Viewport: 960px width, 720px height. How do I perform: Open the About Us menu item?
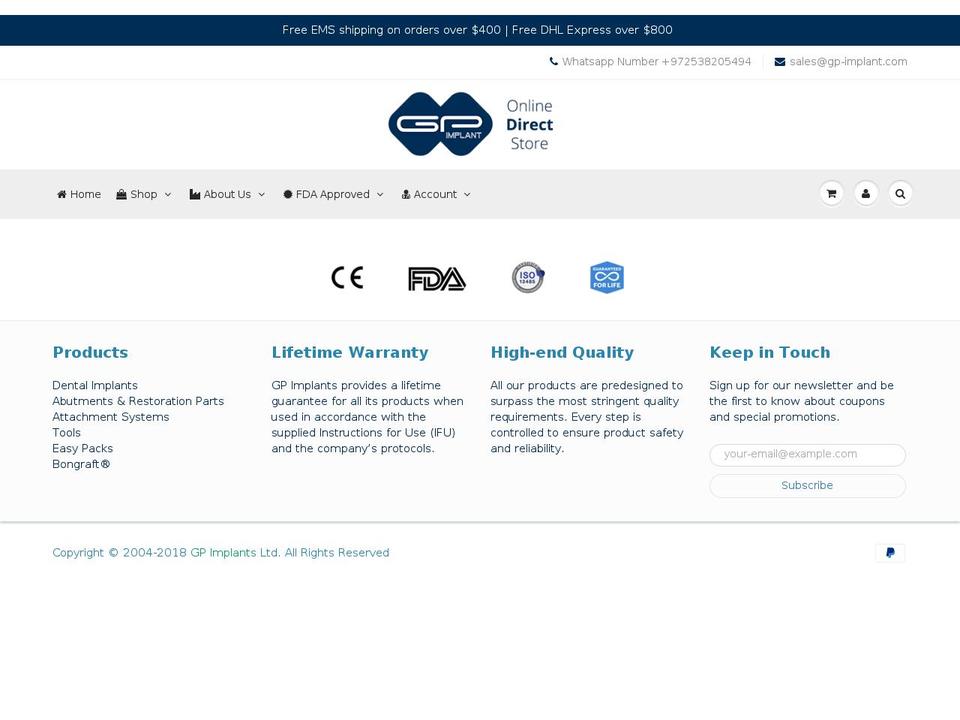[227, 194]
